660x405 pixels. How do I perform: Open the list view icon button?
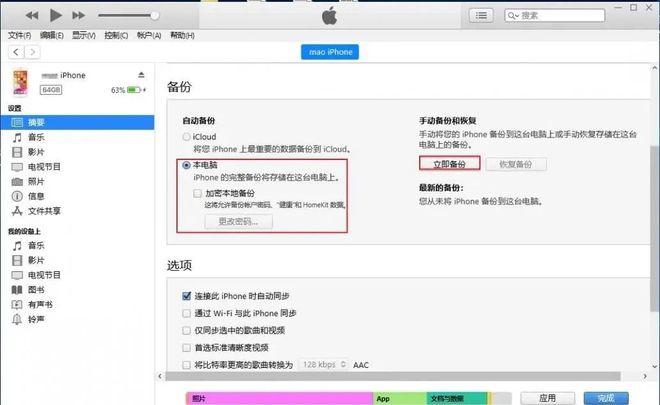481,16
